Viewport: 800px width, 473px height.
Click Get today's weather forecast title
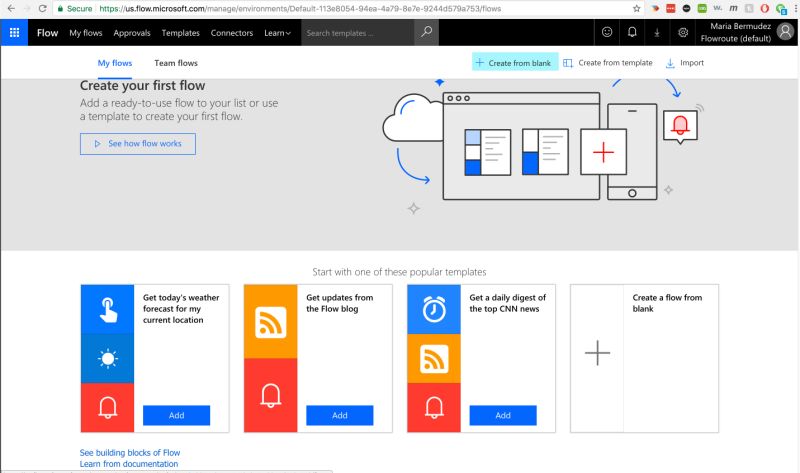181,309
